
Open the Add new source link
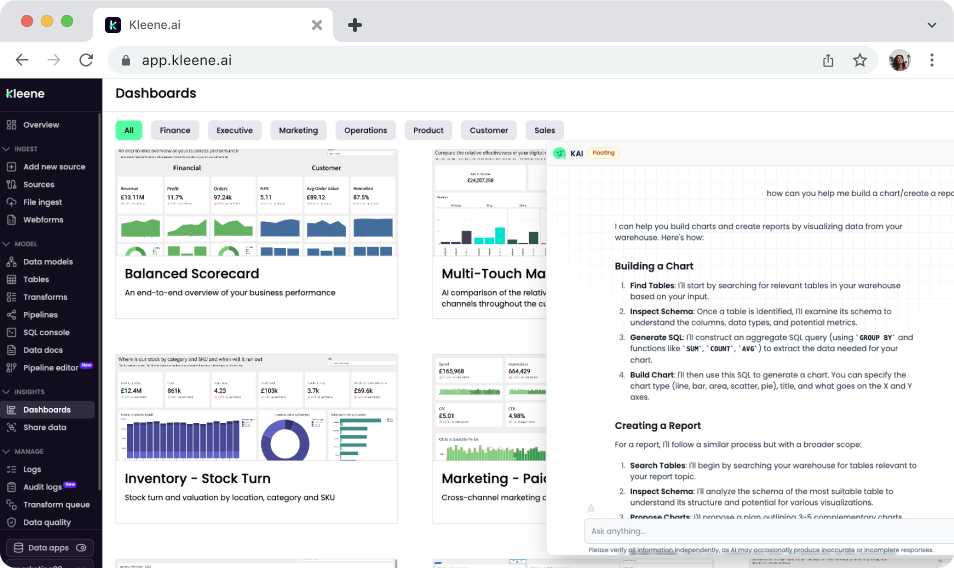54,167
